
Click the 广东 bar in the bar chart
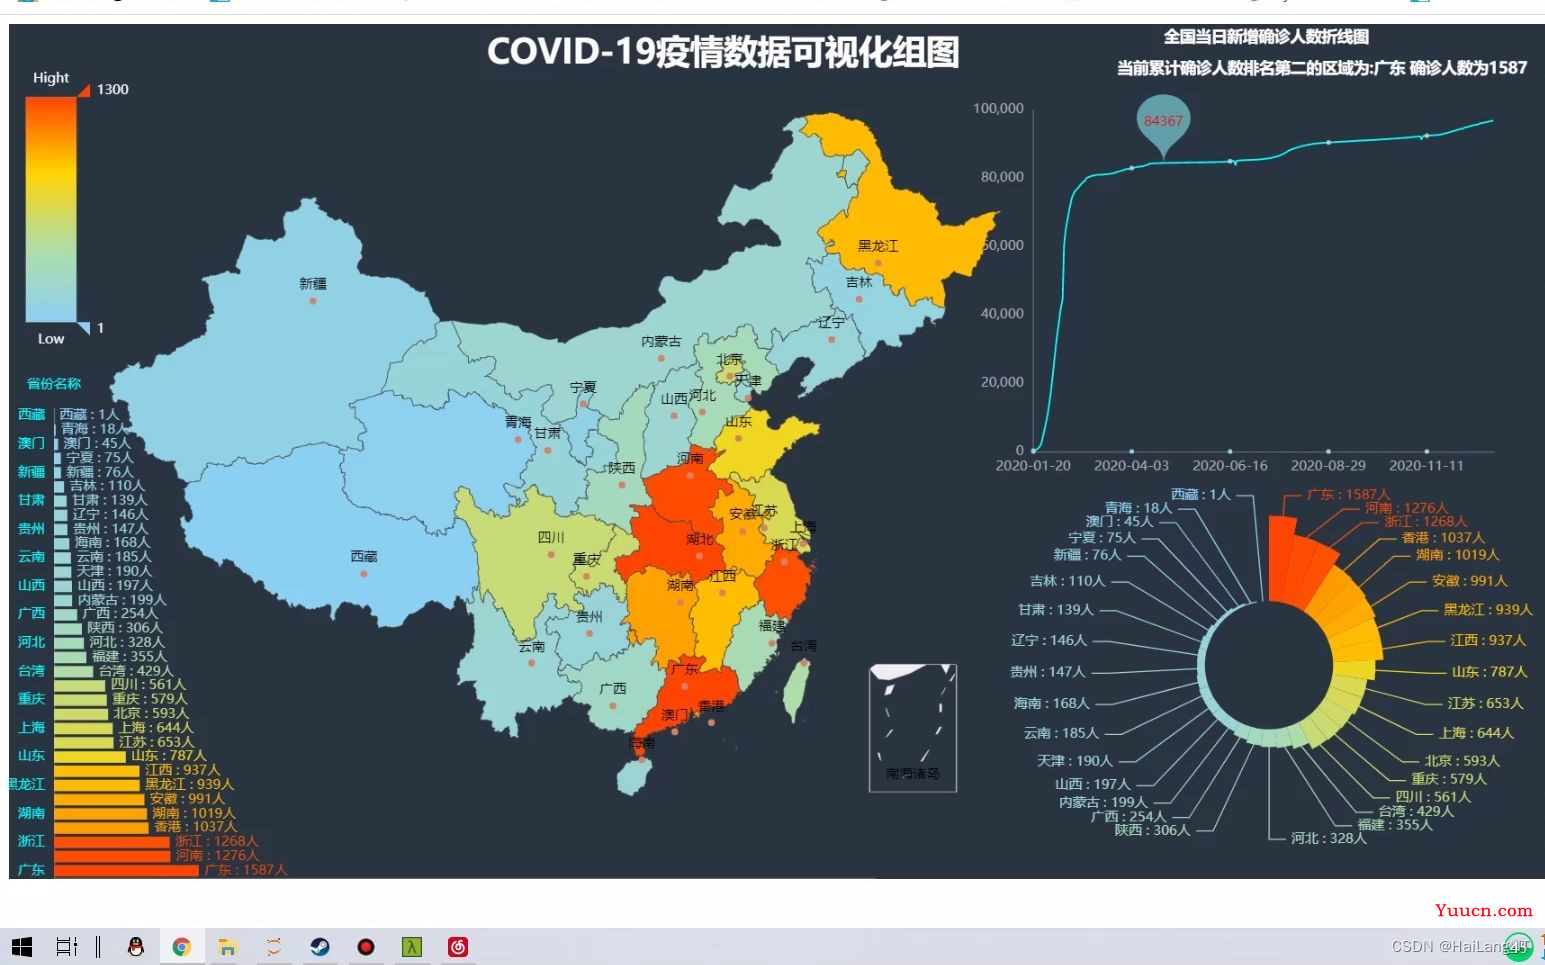point(125,870)
